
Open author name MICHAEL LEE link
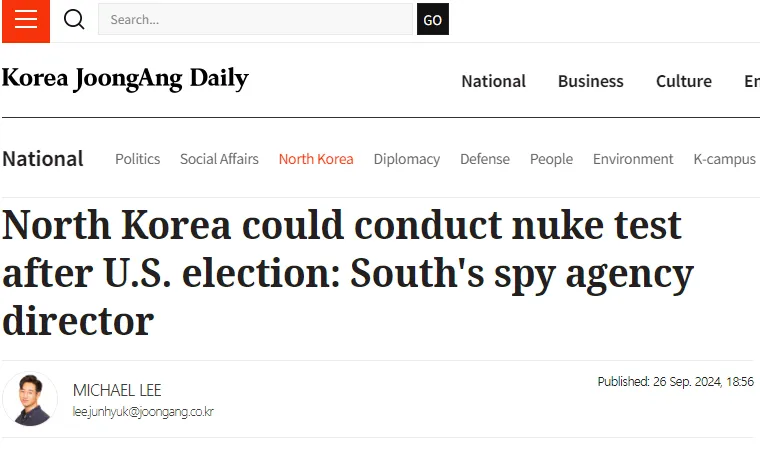(x=117, y=390)
